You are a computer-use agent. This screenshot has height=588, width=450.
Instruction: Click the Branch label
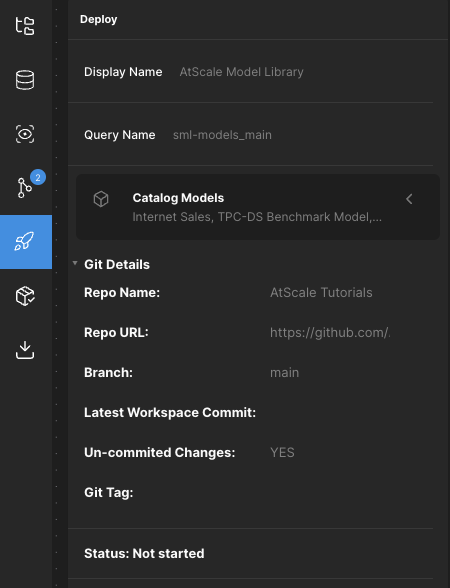pyautogui.click(x=108, y=372)
